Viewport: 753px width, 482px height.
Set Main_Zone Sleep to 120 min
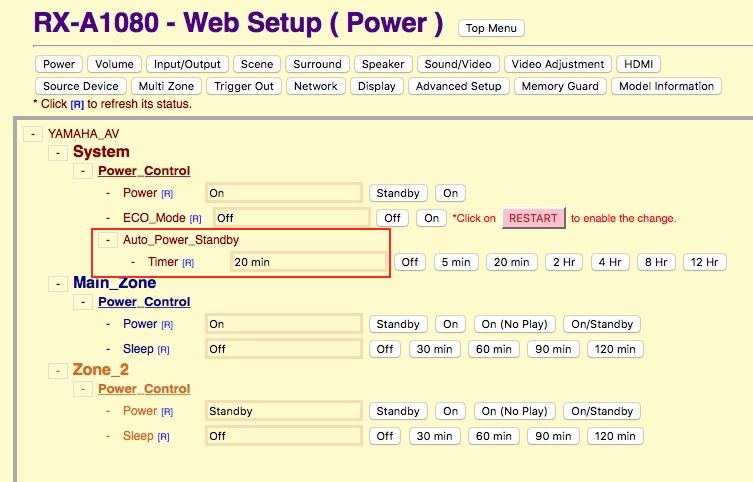615,349
